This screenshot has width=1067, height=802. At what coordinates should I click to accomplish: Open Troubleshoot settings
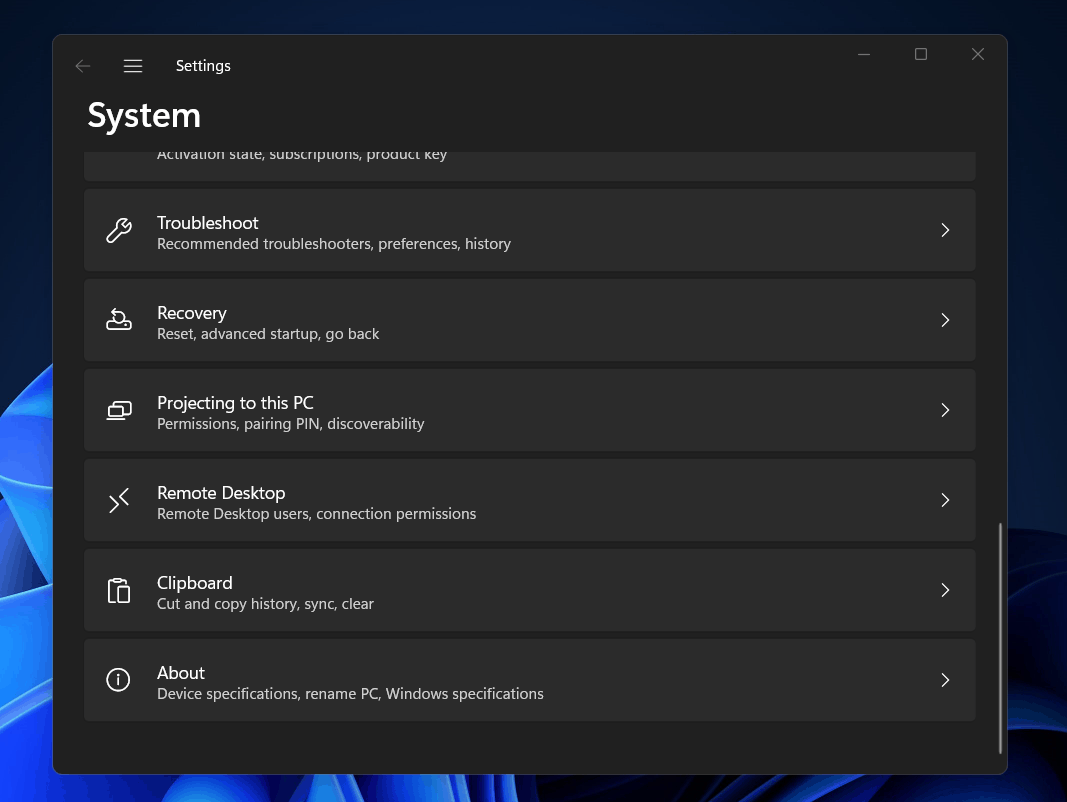click(x=530, y=230)
